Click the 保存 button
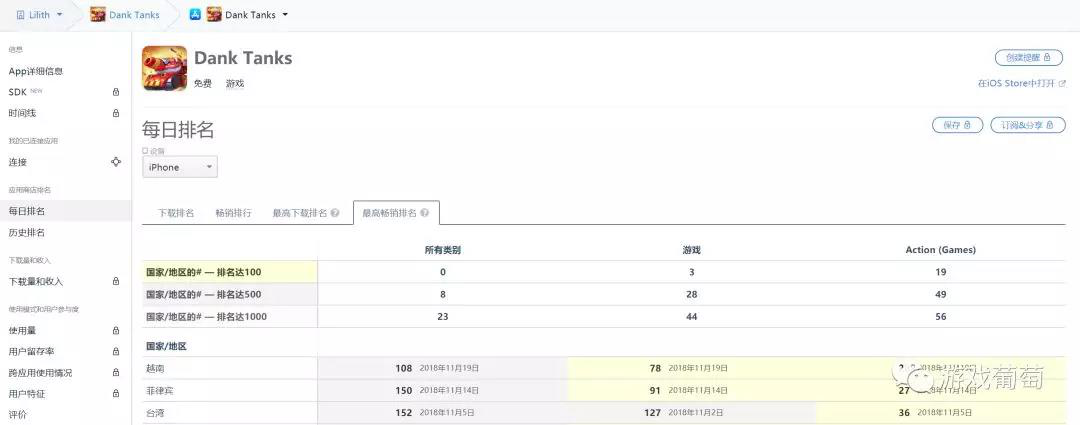The height and width of the screenshot is (425, 1080). click(x=956, y=125)
